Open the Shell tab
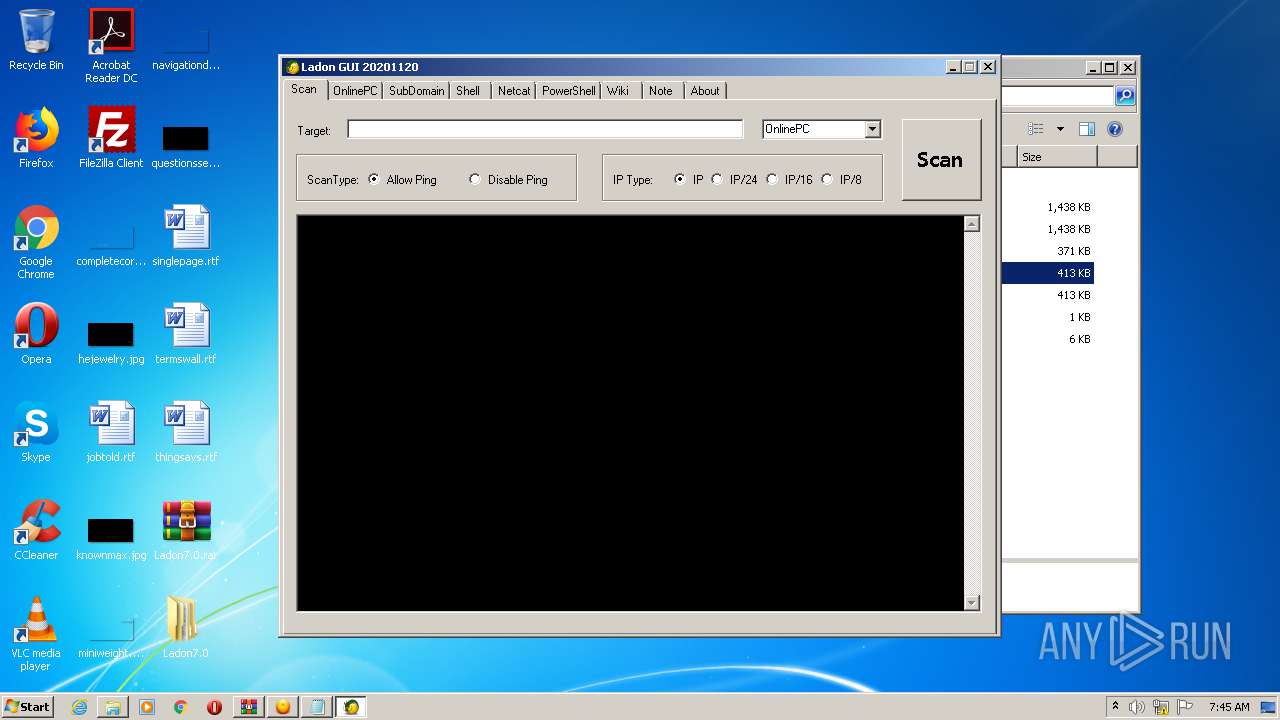 click(468, 90)
